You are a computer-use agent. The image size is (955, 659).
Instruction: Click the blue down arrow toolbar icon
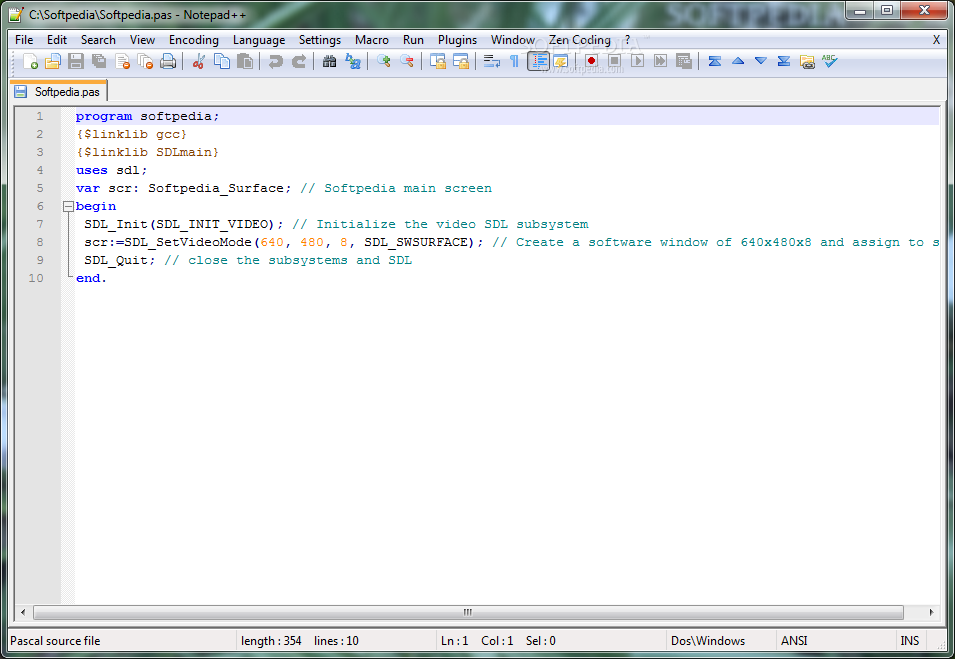(761, 62)
